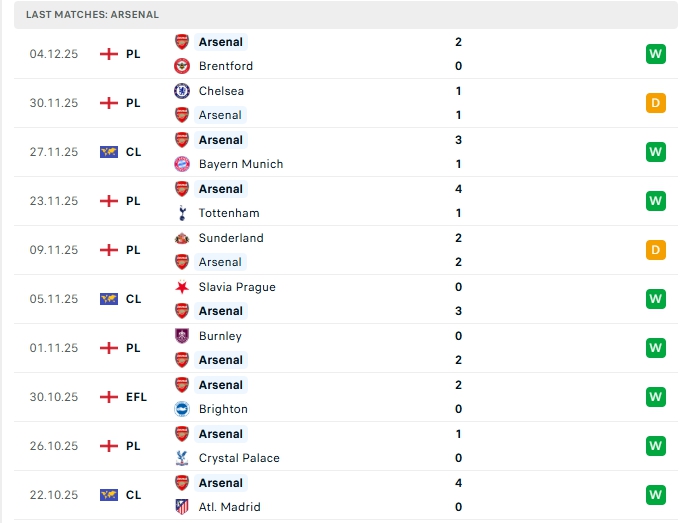Open the Tottenham team link
The image size is (687, 523).
[229, 213]
